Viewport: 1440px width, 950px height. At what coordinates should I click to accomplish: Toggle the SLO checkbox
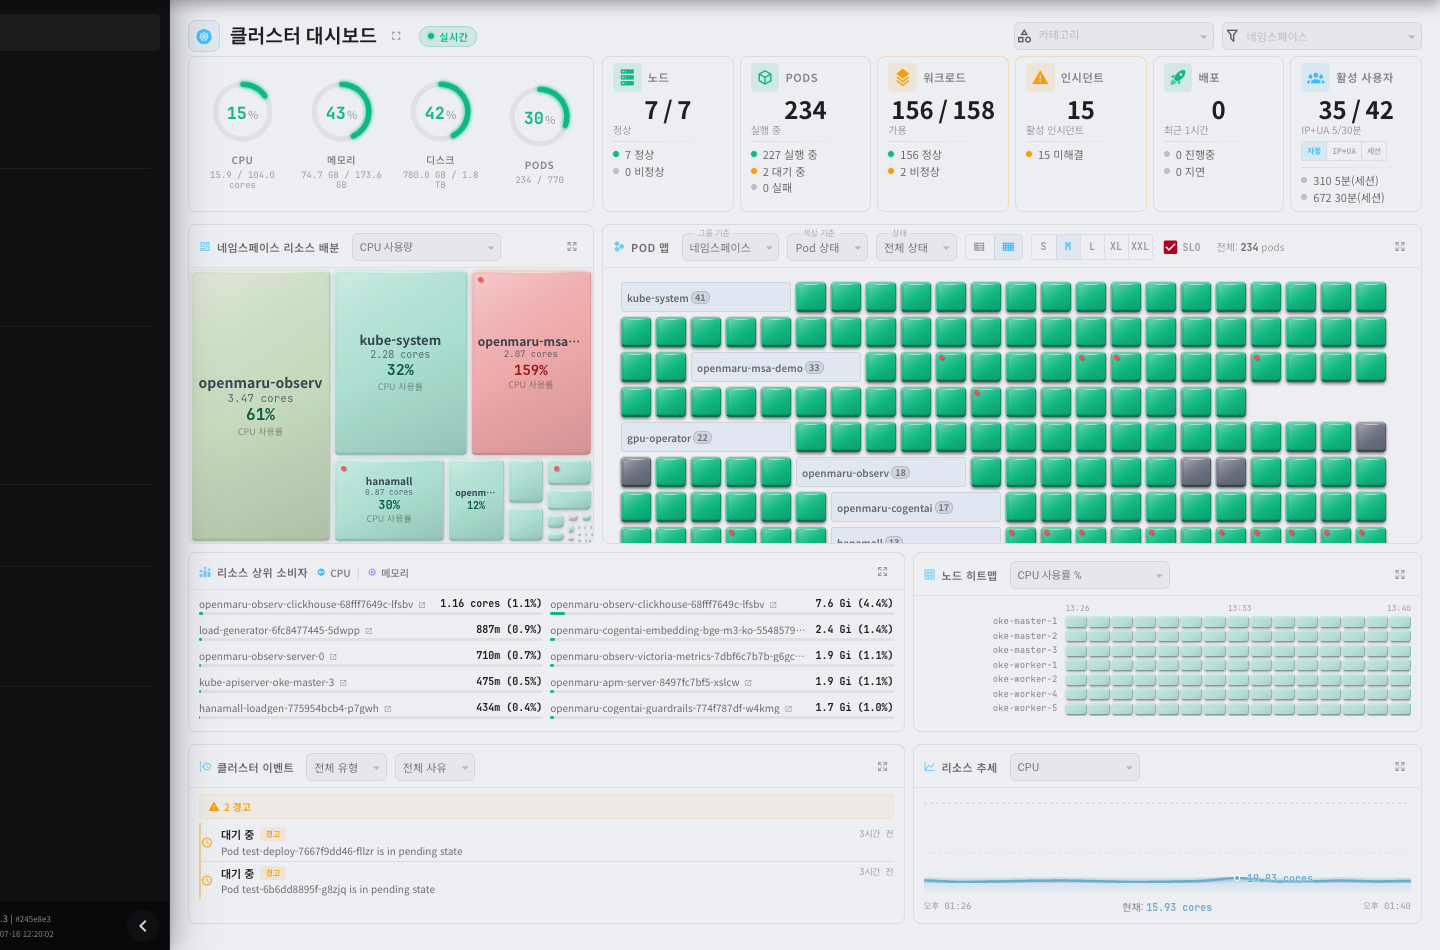pos(1170,247)
